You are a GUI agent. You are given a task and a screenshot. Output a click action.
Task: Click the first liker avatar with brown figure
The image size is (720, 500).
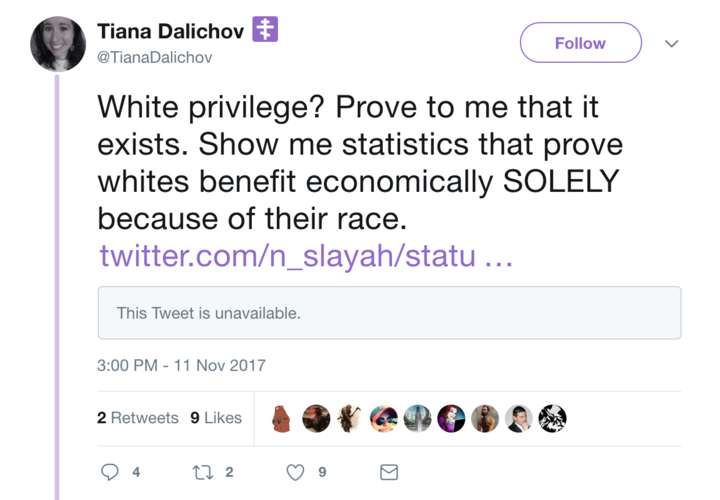coord(283,418)
